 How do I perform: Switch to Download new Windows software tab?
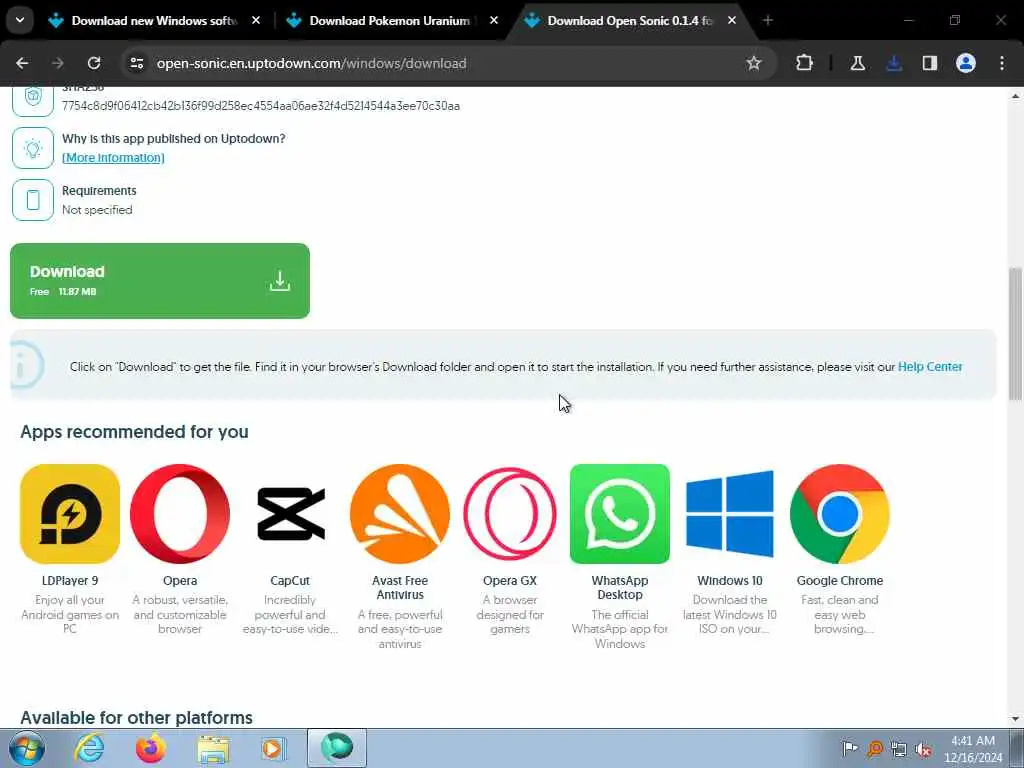(153, 21)
